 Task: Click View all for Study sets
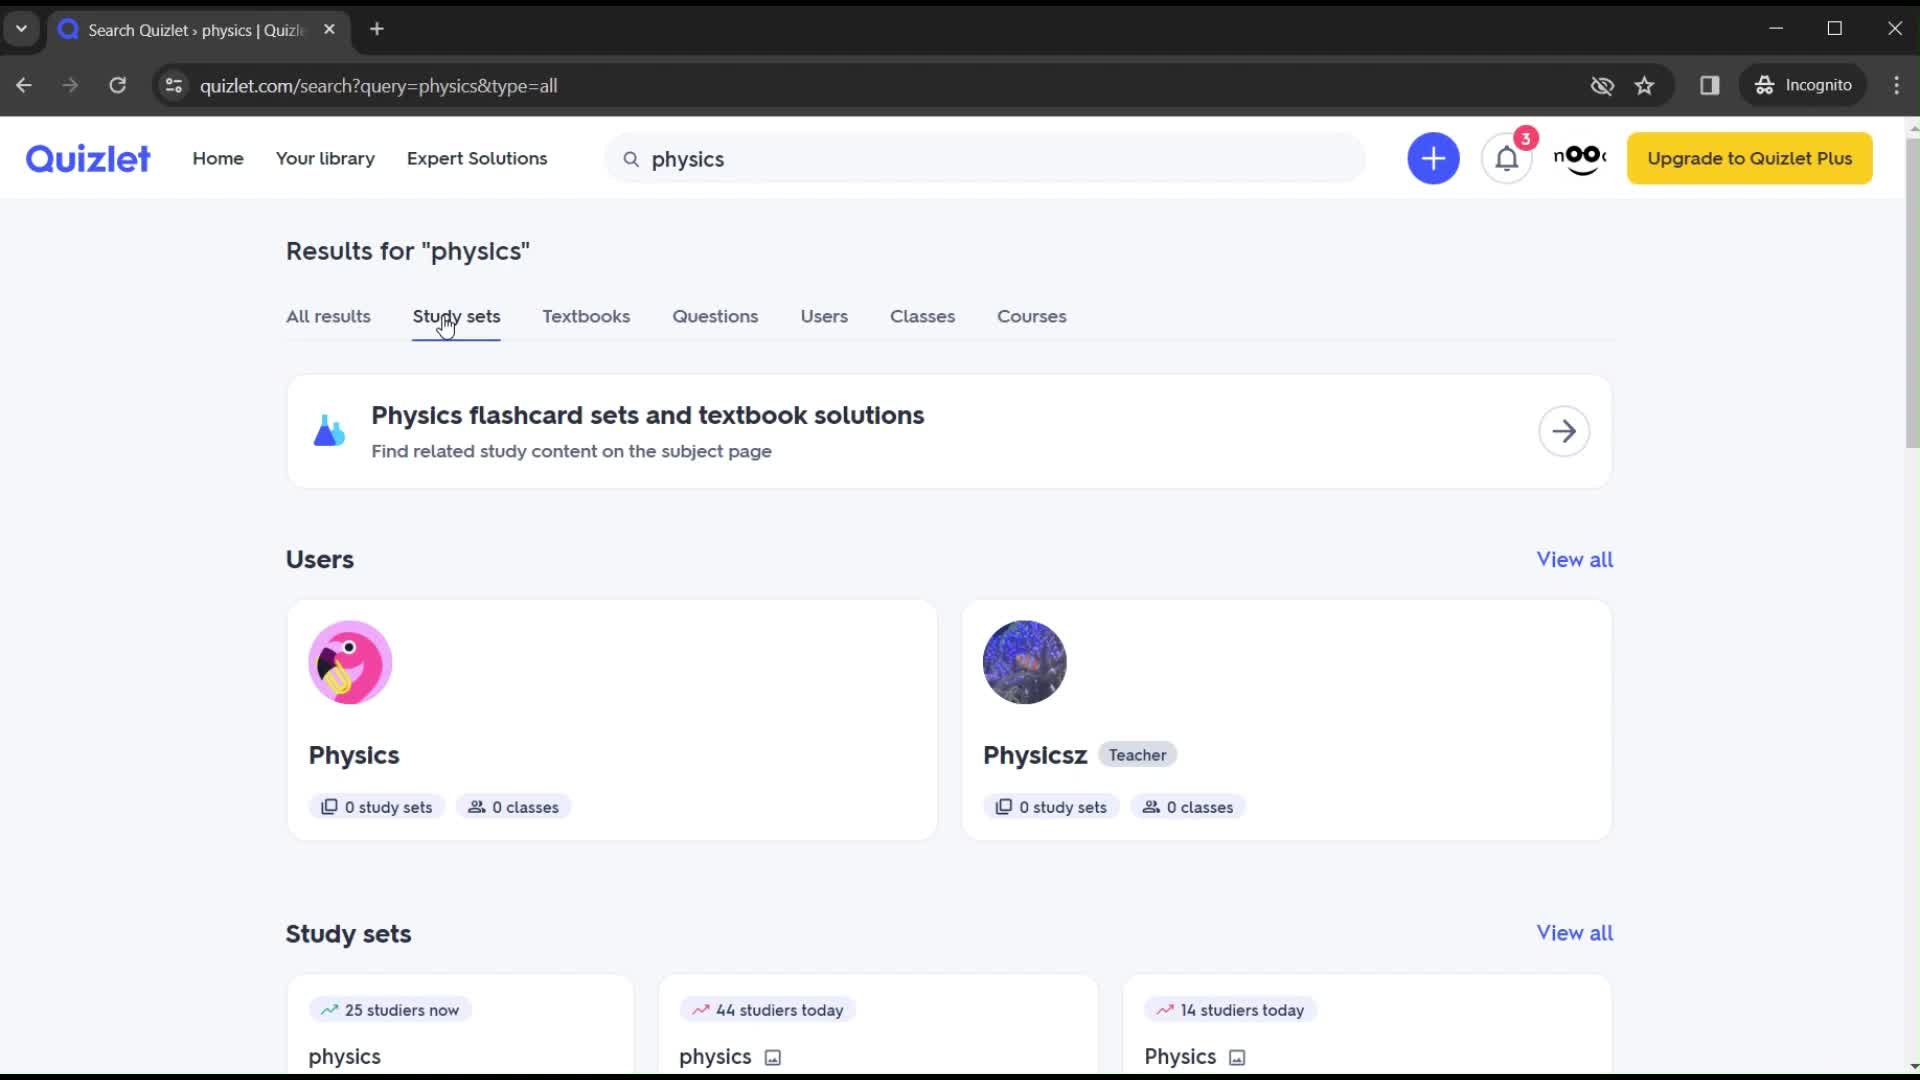1574,932
